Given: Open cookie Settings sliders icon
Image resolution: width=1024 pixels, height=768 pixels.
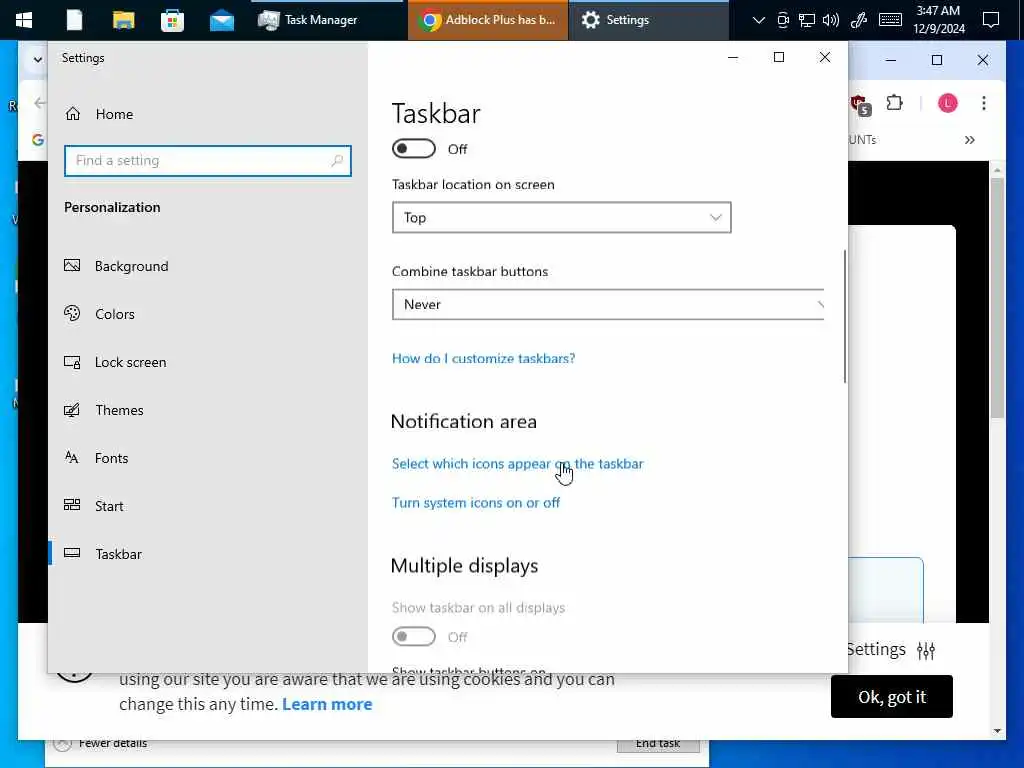Looking at the screenshot, I should coord(925,650).
